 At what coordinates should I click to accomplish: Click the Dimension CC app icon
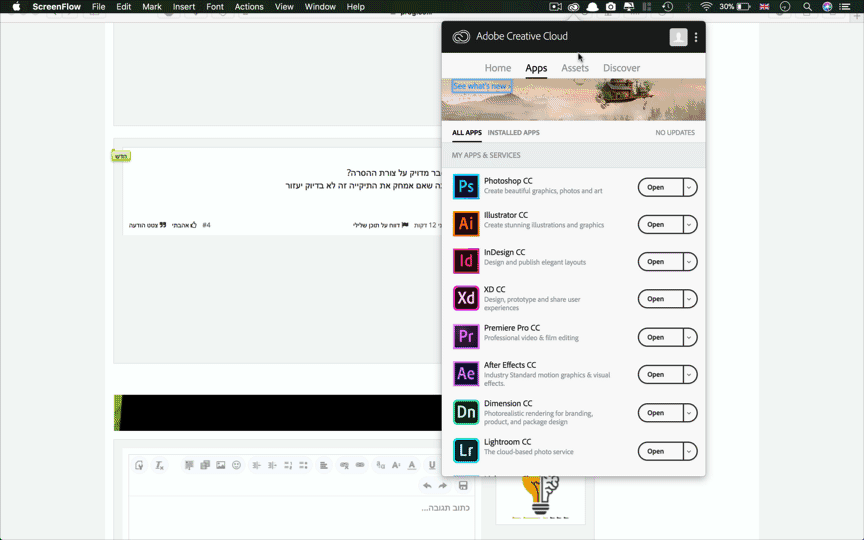pyautogui.click(x=466, y=412)
